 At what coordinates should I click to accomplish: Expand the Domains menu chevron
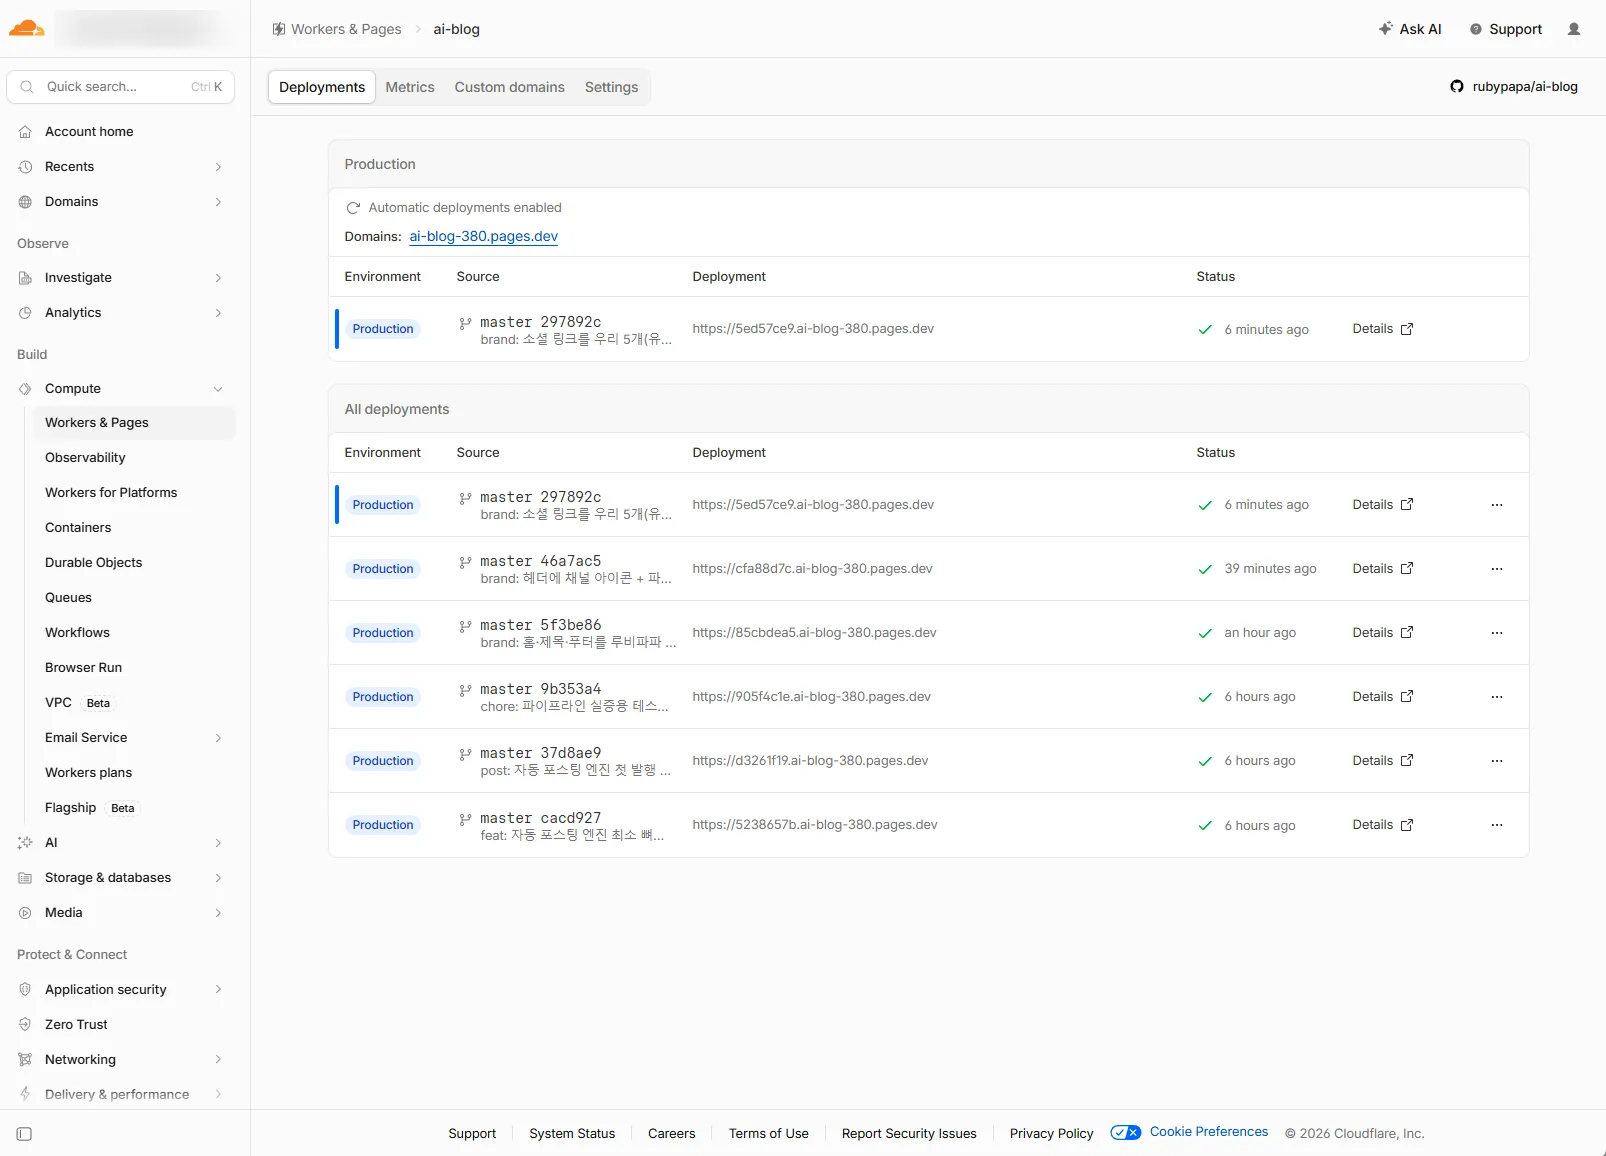(x=218, y=202)
